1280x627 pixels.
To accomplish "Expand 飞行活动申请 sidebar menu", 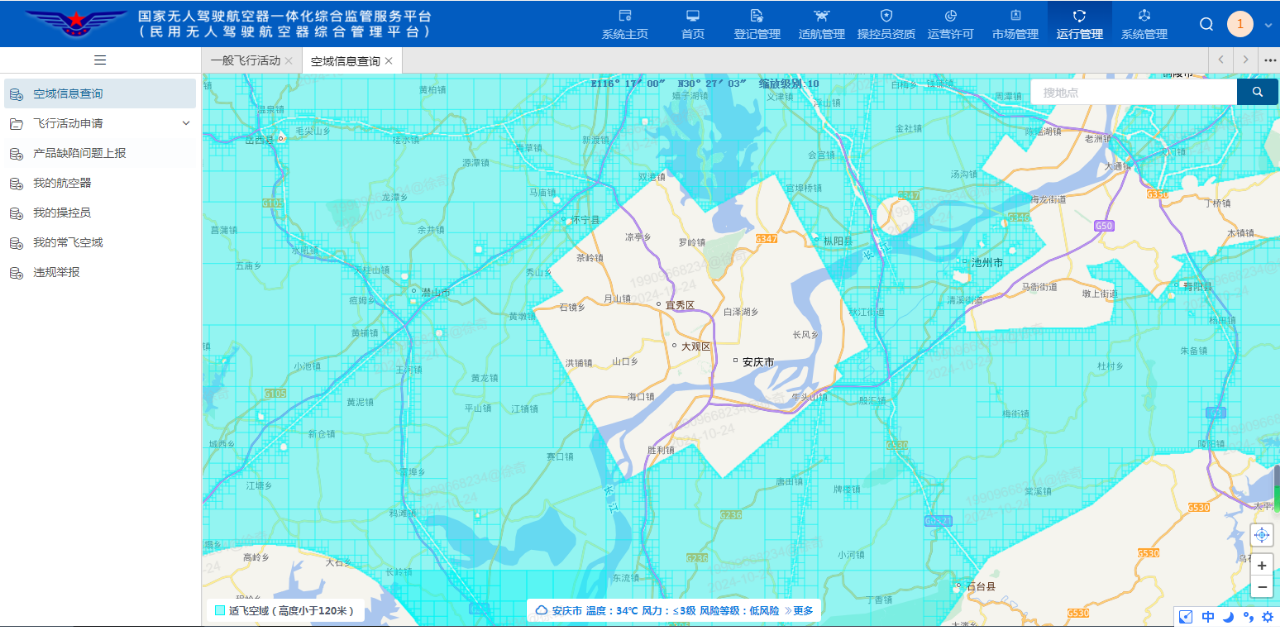I will (185, 123).
